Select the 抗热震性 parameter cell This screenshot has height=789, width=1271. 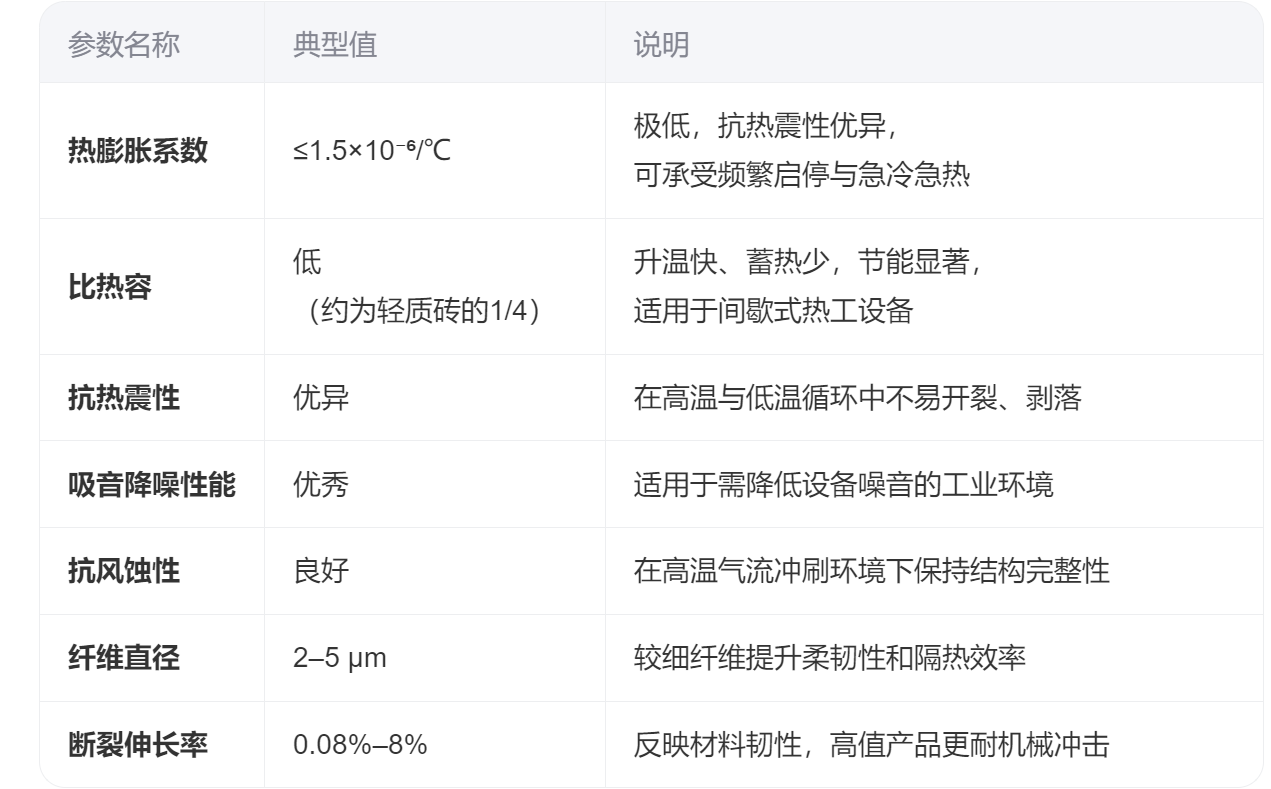pos(124,398)
